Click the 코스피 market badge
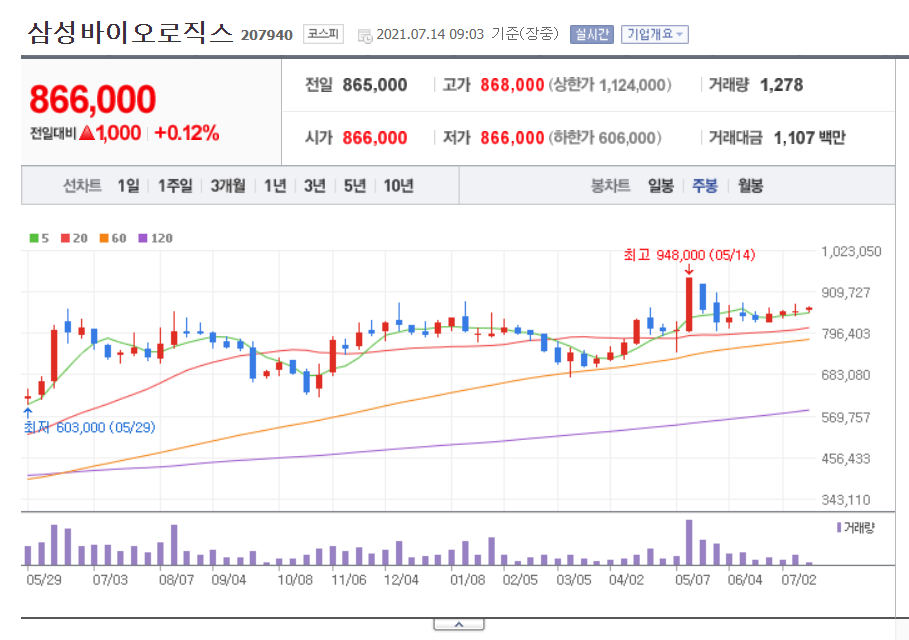The height and width of the screenshot is (640, 909). click(x=323, y=34)
